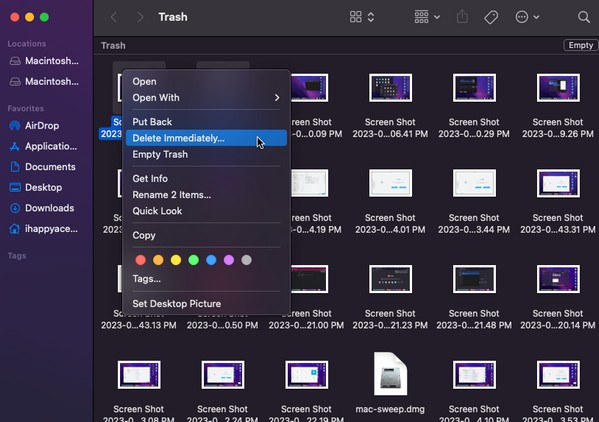Image resolution: width=599 pixels, height=422 pixels.
Task: Choose Empty Trash in context menu
Action: (x=206, y=154)
